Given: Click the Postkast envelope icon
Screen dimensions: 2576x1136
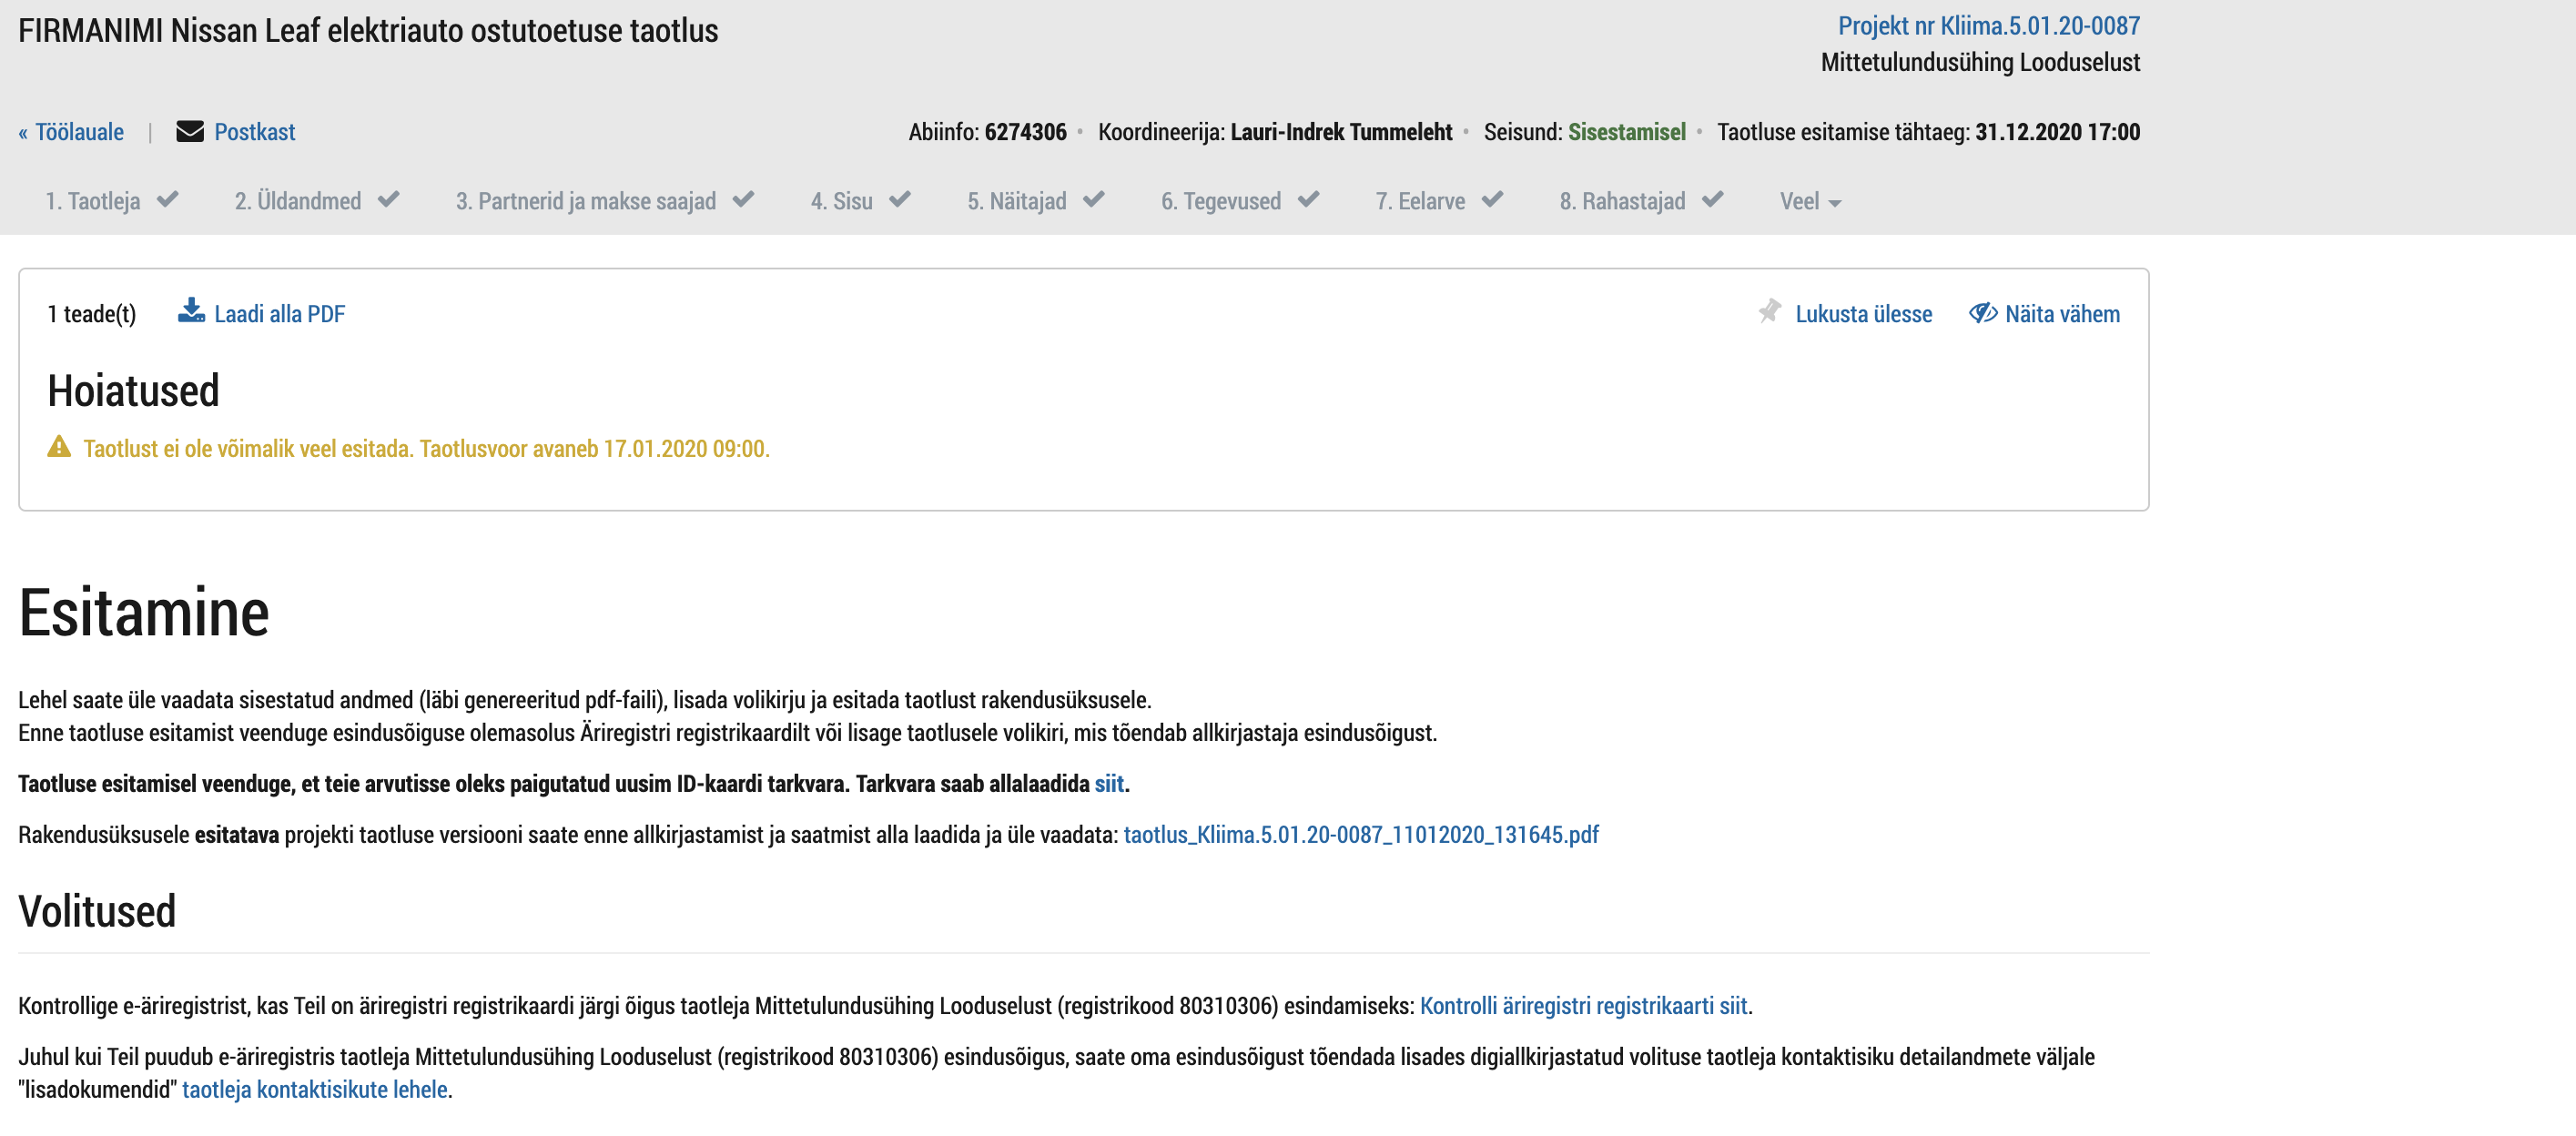Looking at the screenshot, I should pyautogui.click(x=190, y=131).
